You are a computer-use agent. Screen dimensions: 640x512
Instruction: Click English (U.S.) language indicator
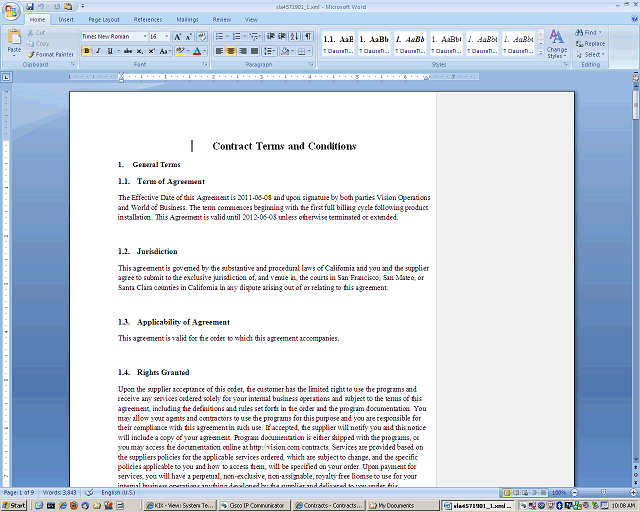tap(118, 492)
